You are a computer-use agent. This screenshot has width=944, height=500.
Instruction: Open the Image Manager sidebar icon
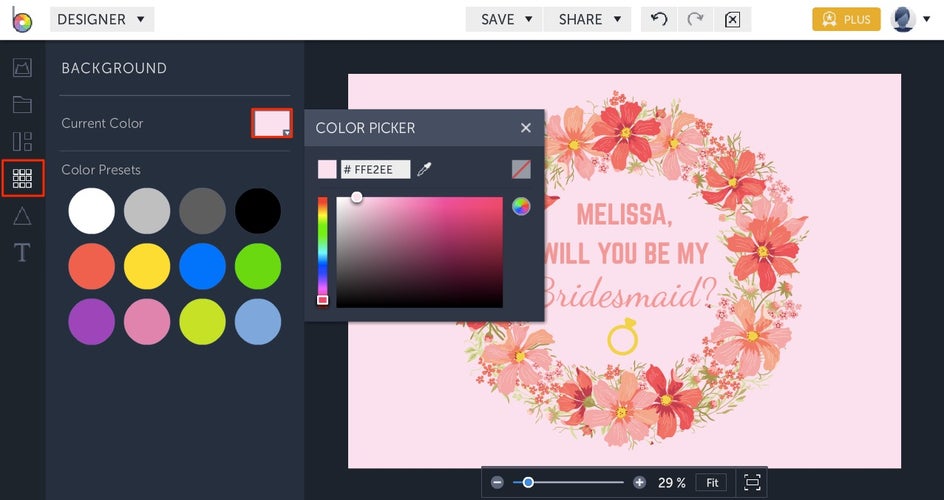coord(22,67)
